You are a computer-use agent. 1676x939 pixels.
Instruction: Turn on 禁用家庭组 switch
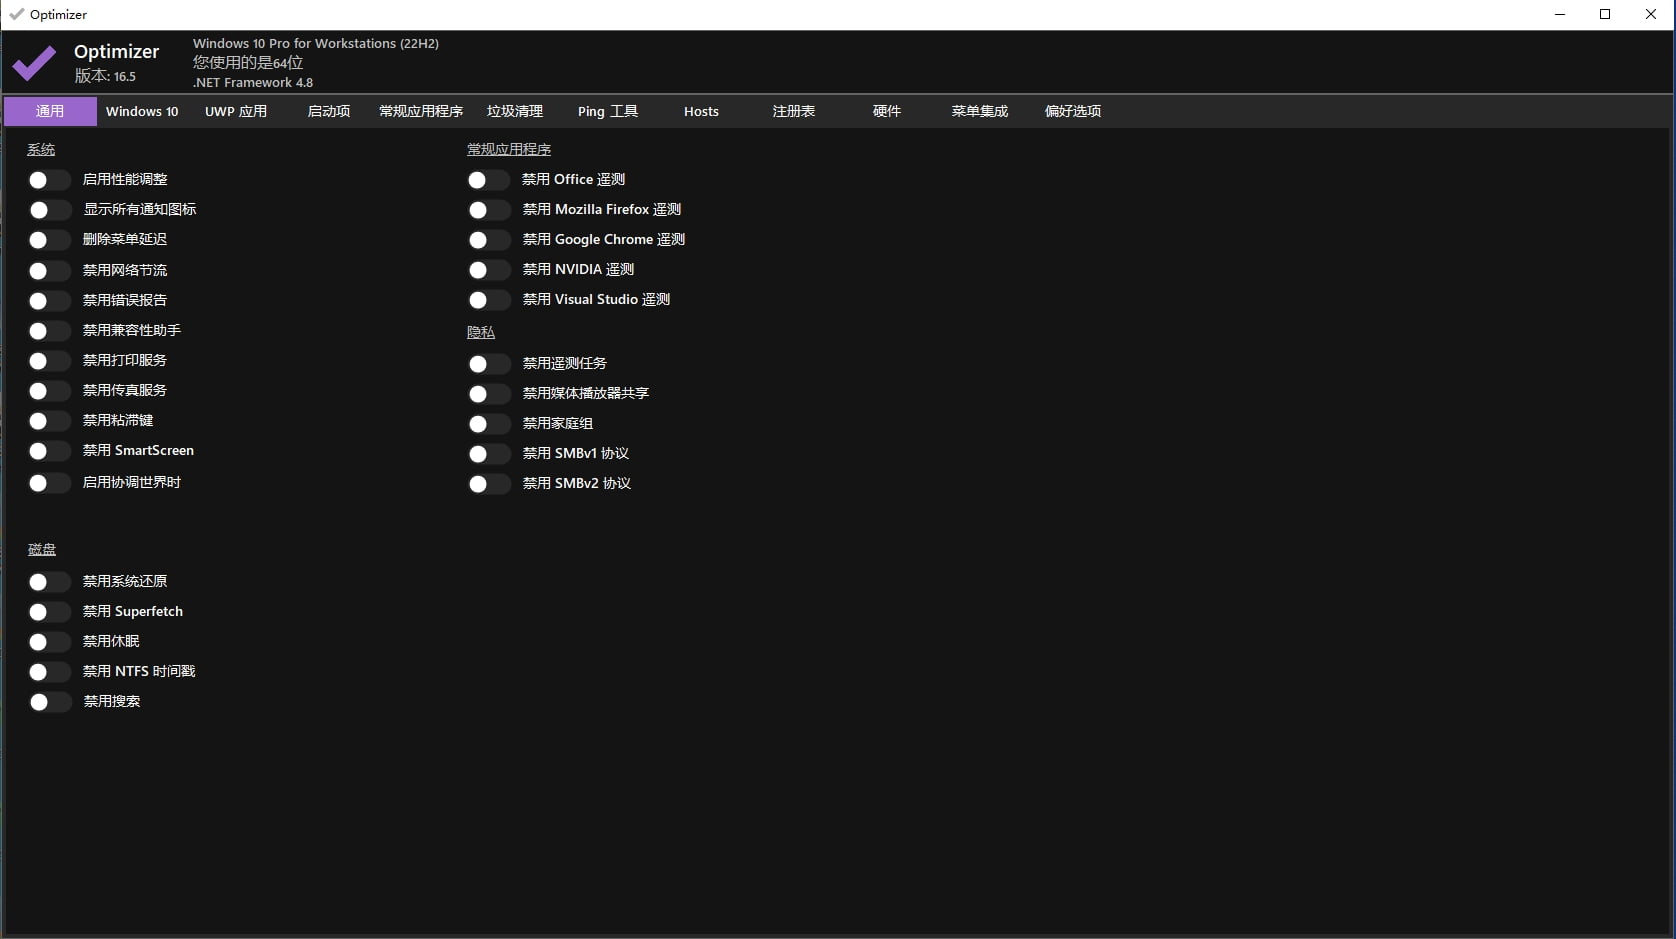488,424
